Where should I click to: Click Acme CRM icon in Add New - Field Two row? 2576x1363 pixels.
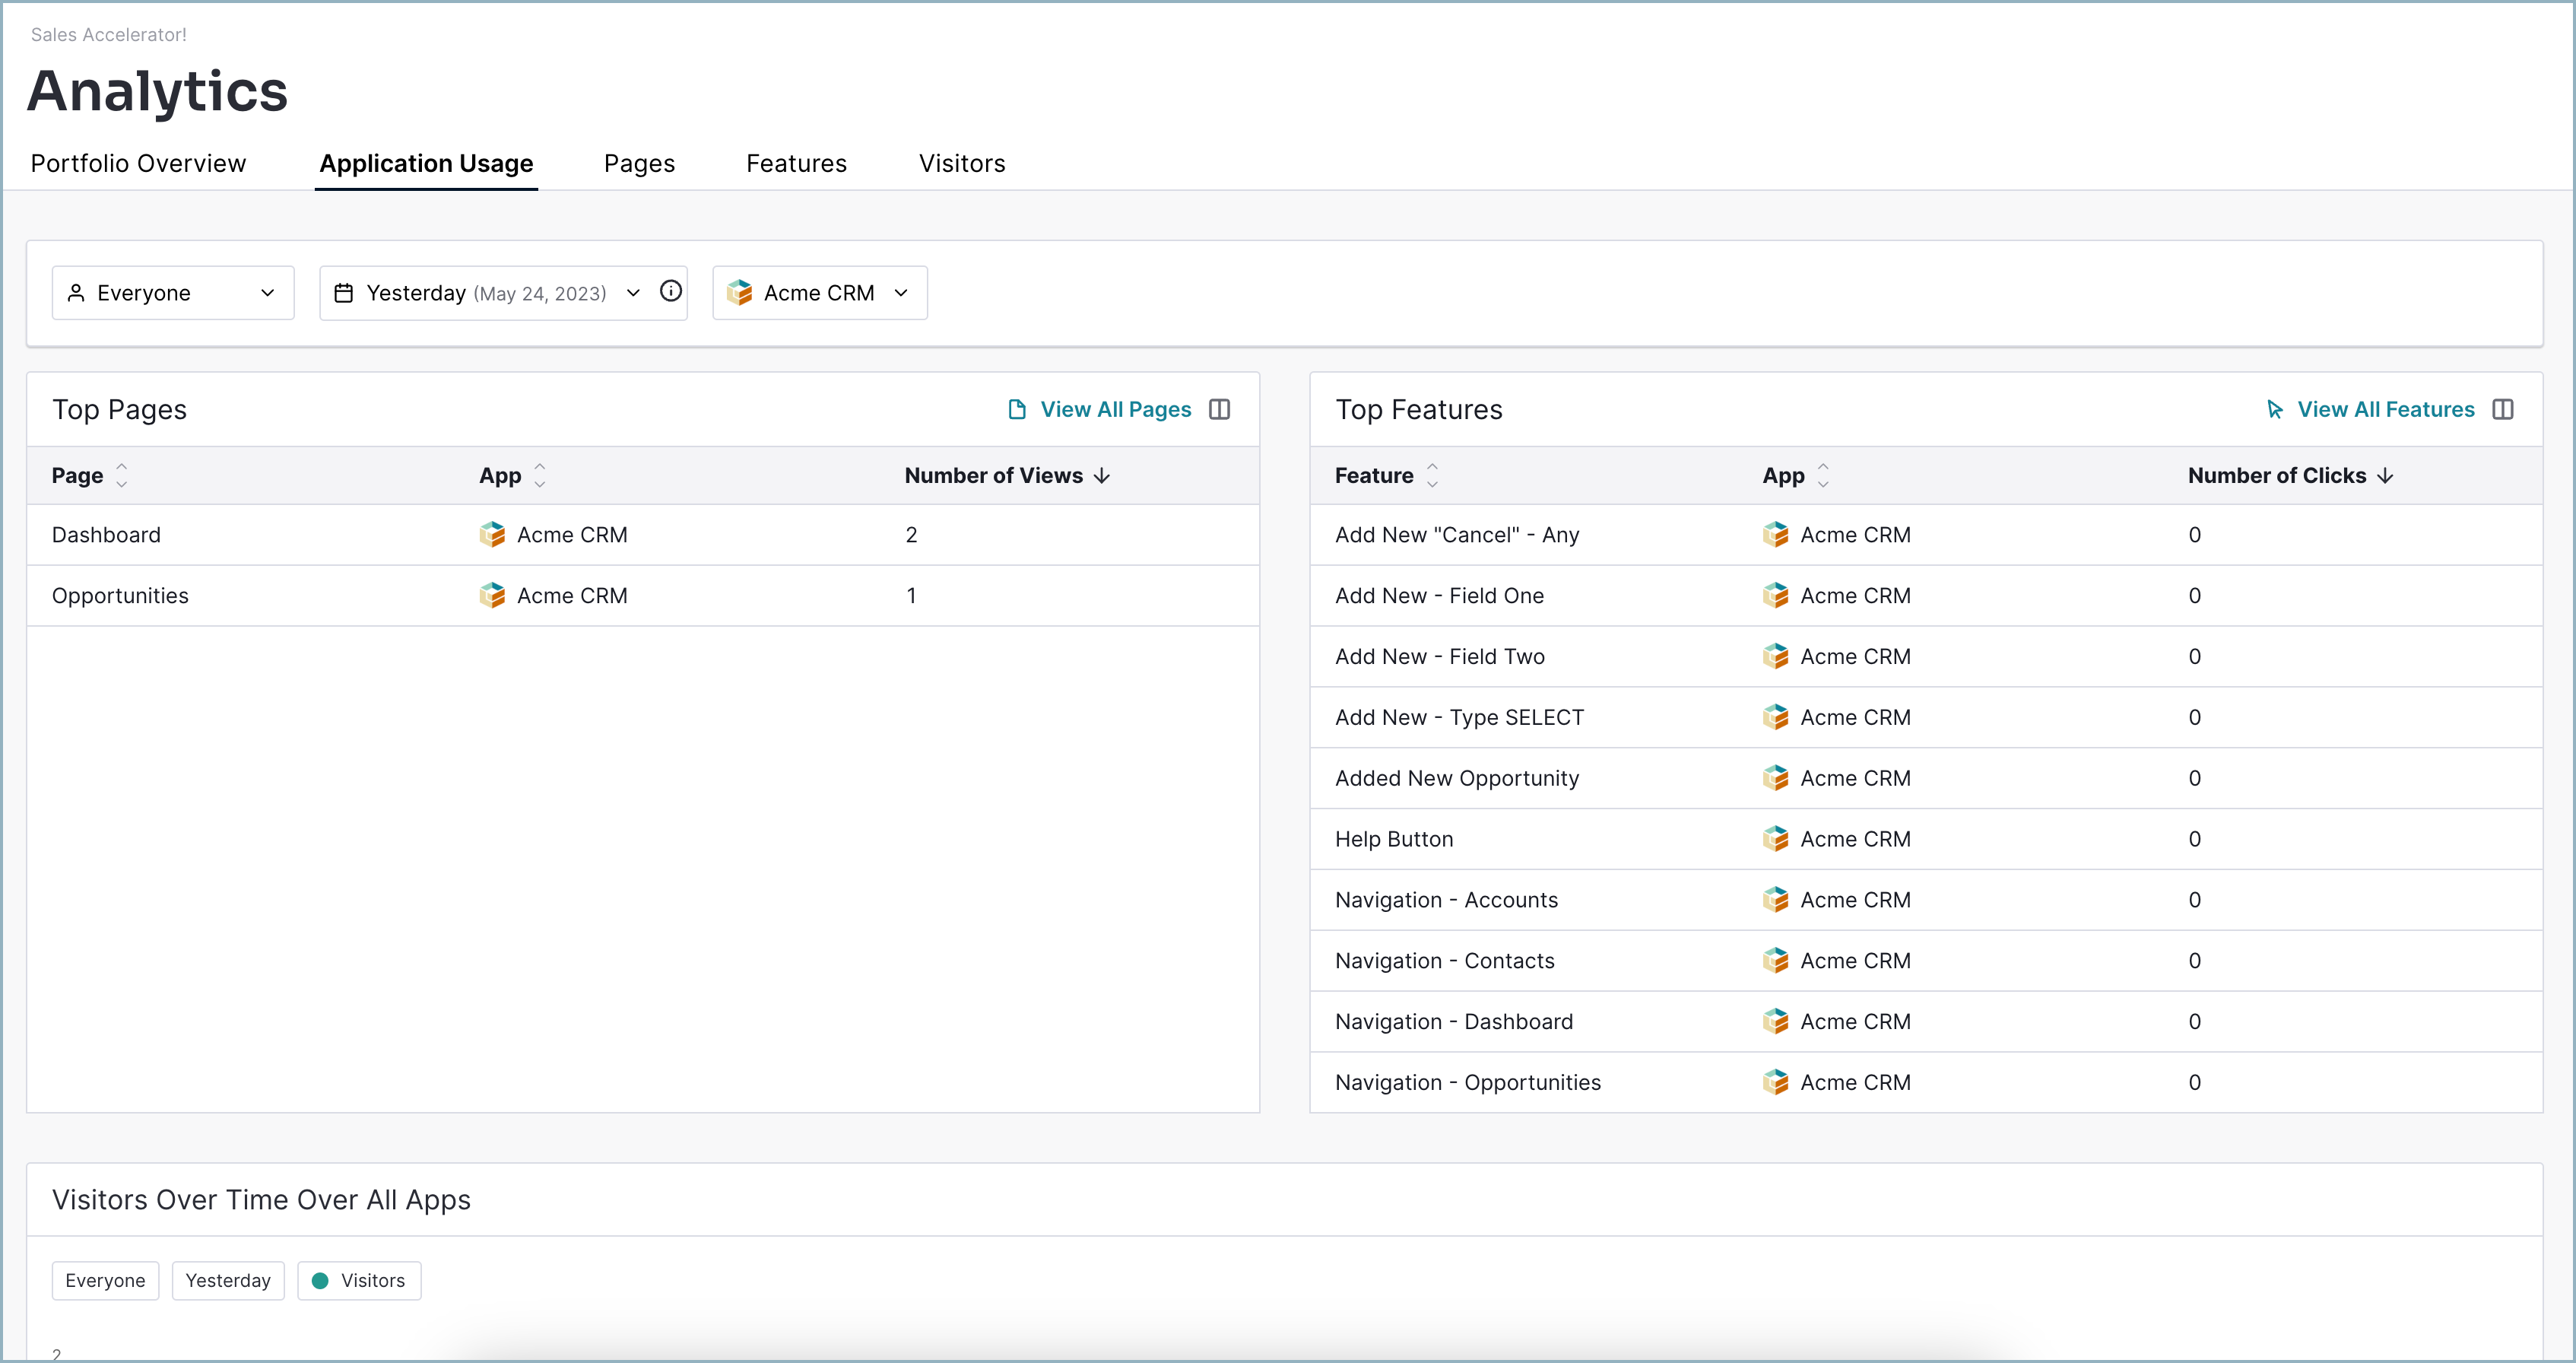point(1775,656)
